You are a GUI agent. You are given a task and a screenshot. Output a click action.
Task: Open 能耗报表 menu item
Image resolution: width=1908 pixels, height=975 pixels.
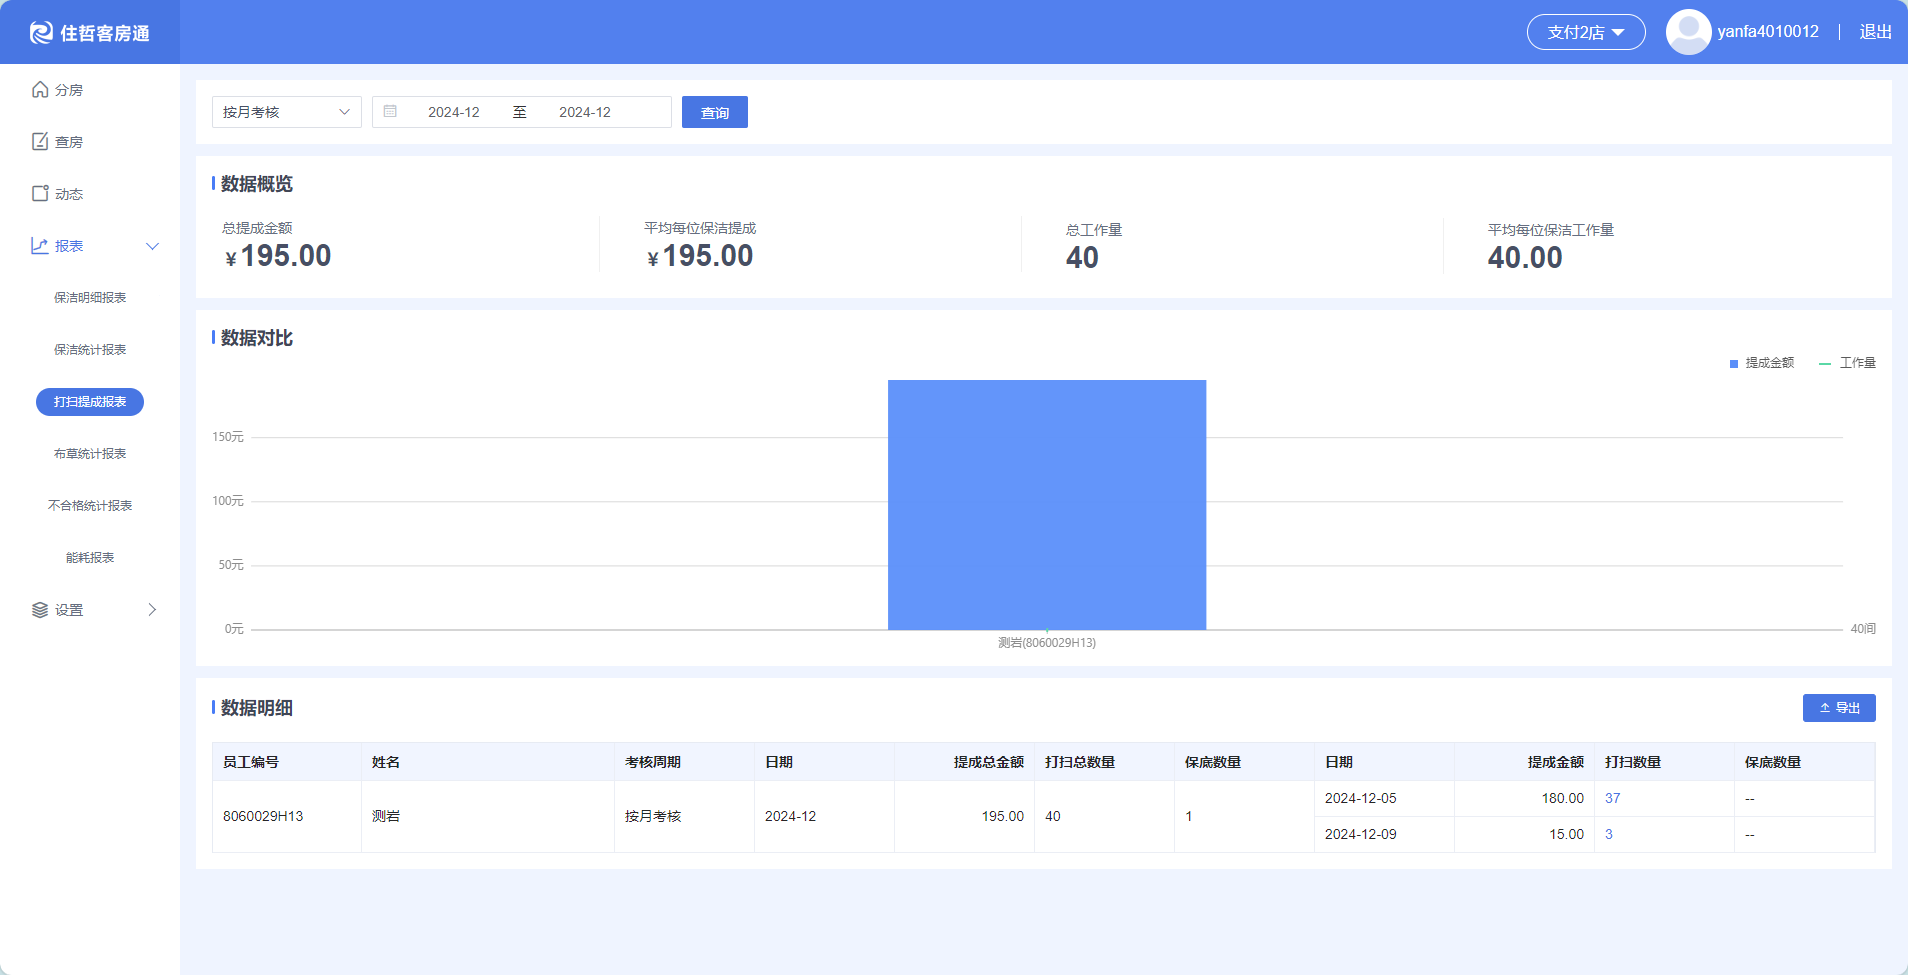click(x=90, y=558)
